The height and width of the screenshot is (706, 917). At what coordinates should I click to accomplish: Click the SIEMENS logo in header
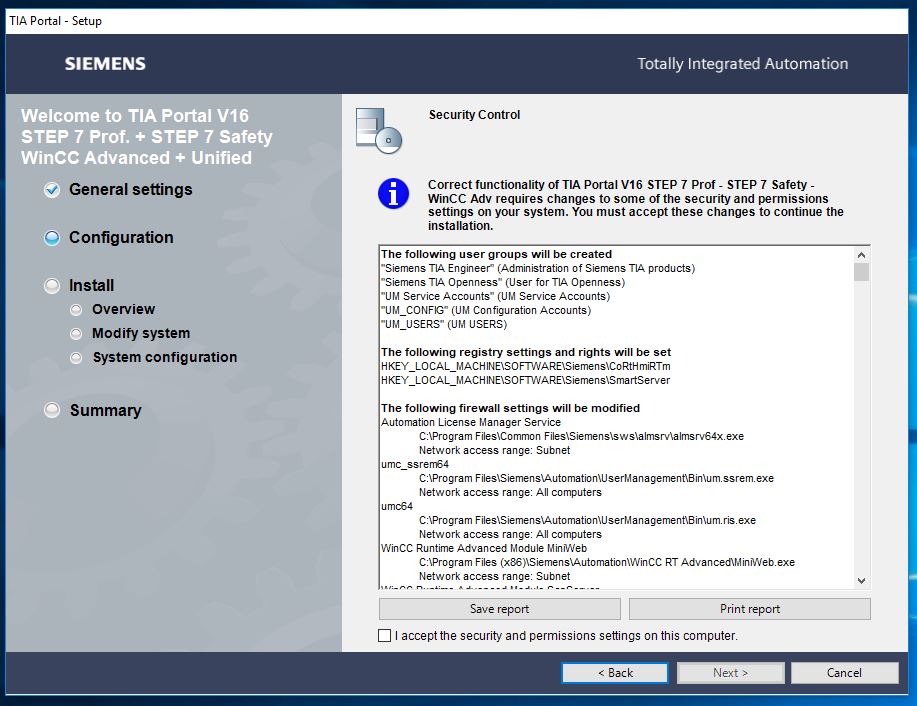pos(105,64)
